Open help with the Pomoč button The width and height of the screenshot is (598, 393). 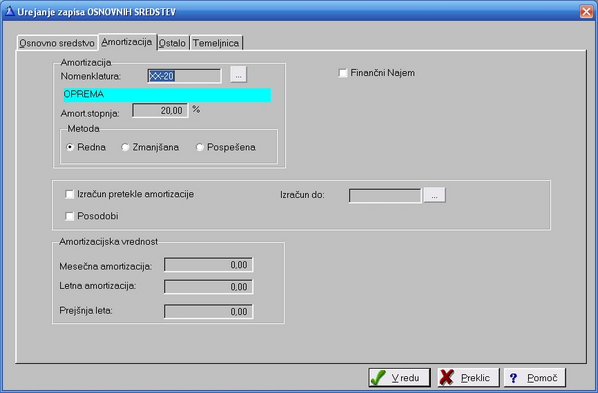(535, 378)
